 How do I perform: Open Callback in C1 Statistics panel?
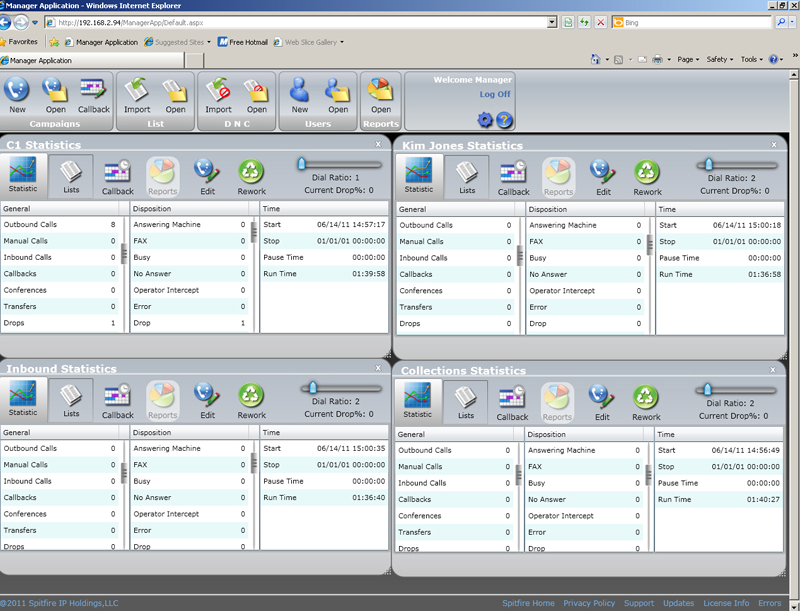pyautogui.click(x=117, y=177)
